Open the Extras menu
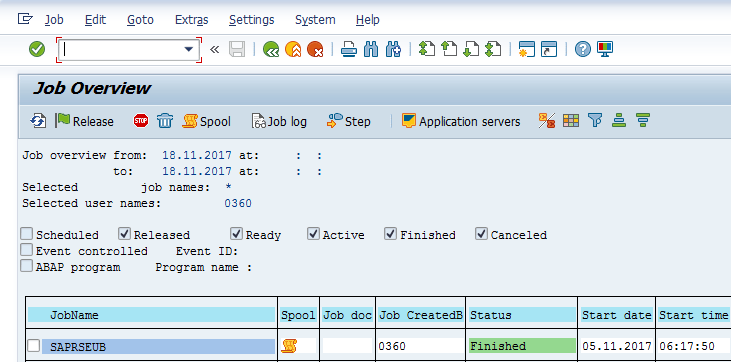The width and height of the screenshot is (731, 362). tap(192, 20)
